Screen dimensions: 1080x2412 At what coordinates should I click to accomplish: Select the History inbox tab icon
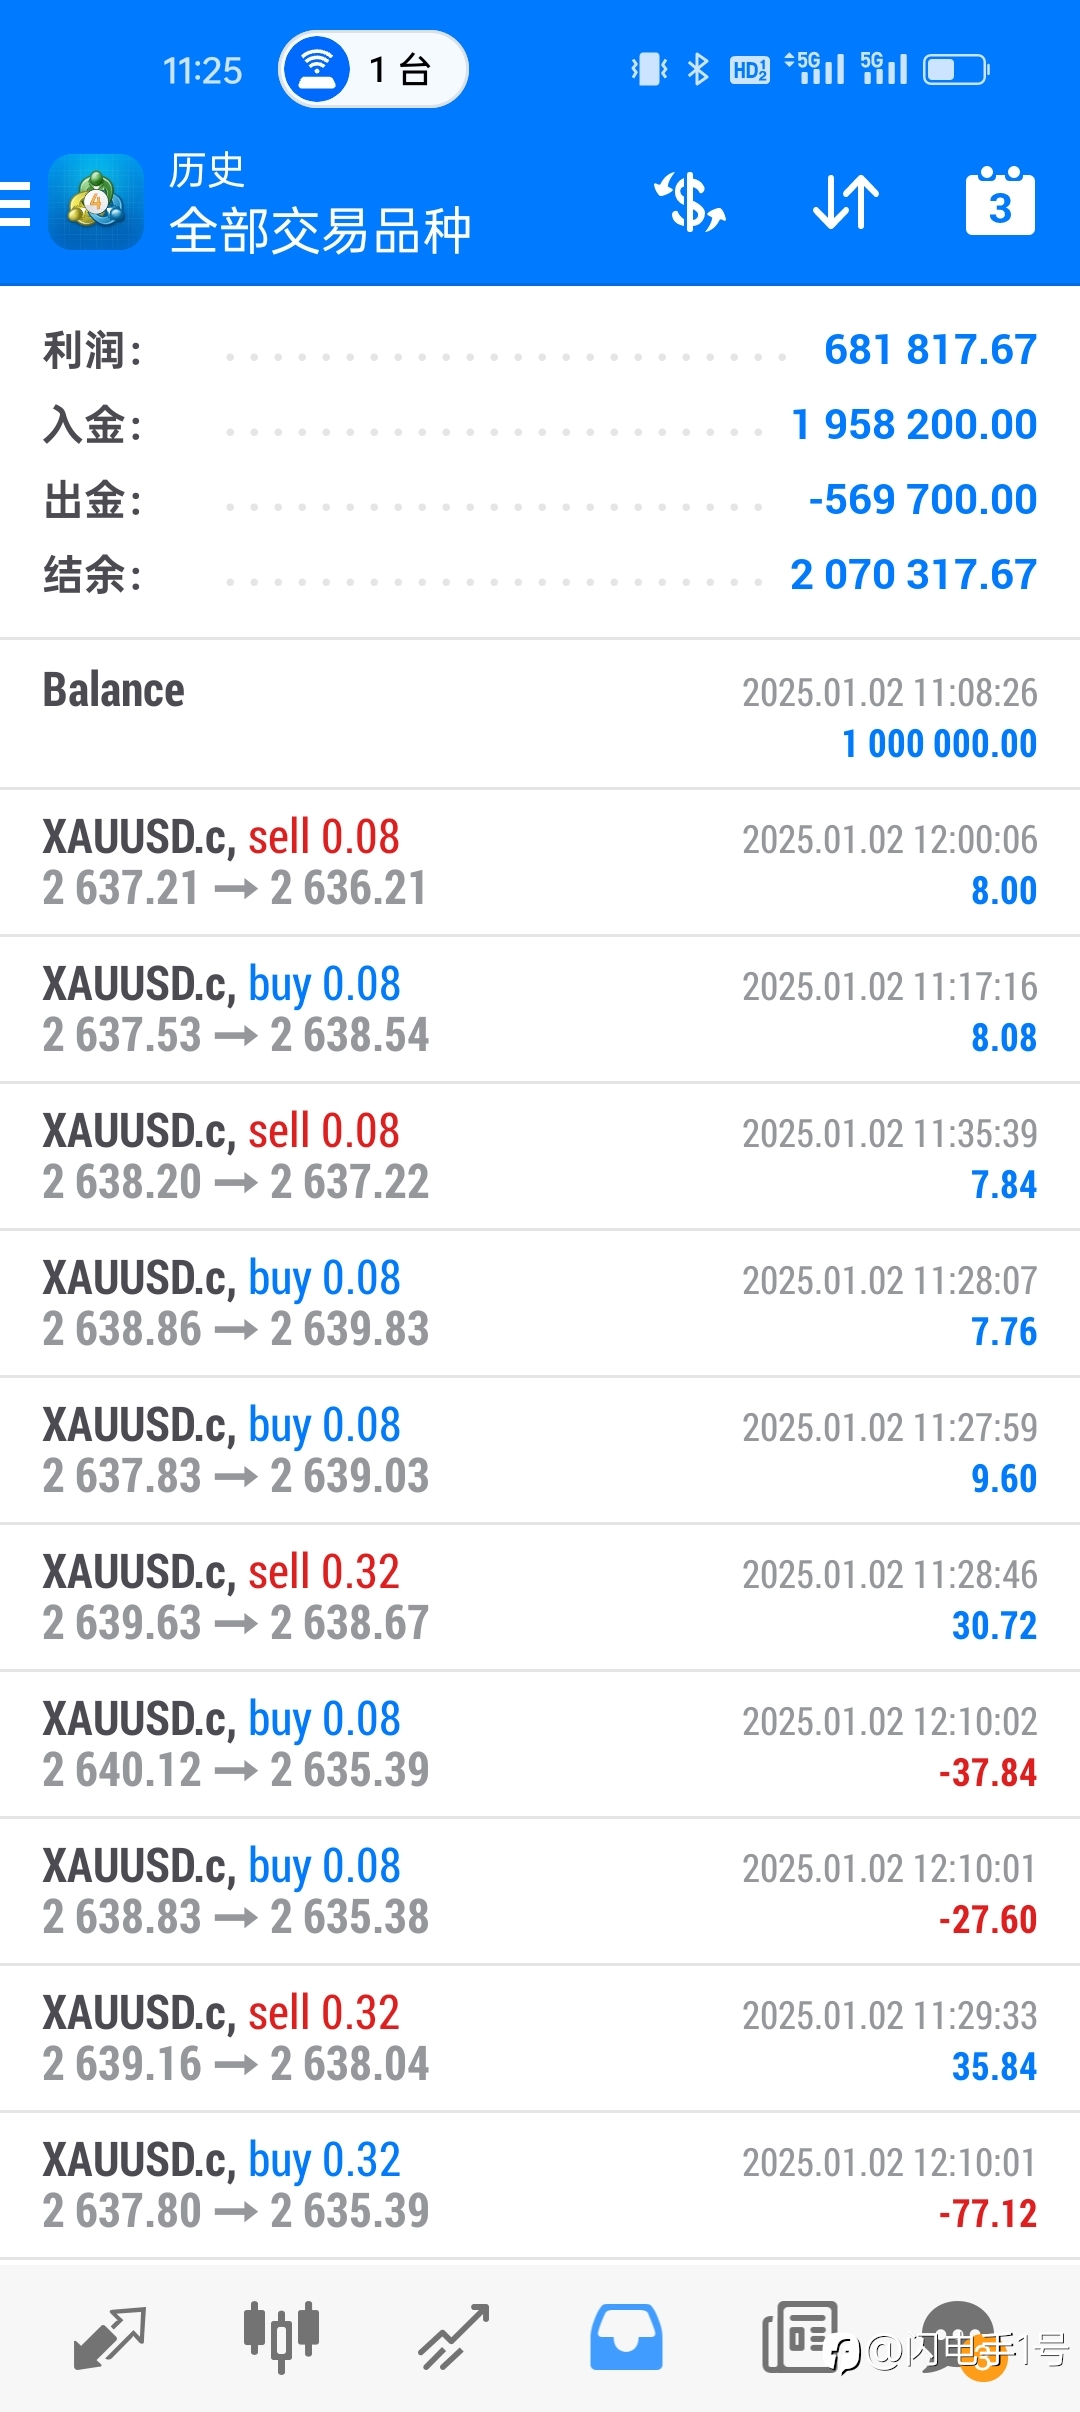point(626,2338)
